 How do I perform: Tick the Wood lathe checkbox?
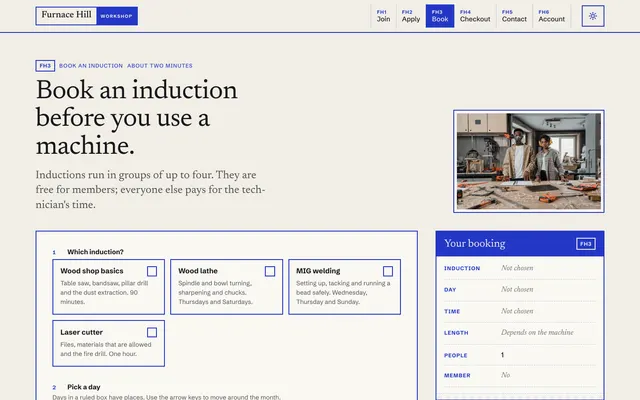point(270,271)
